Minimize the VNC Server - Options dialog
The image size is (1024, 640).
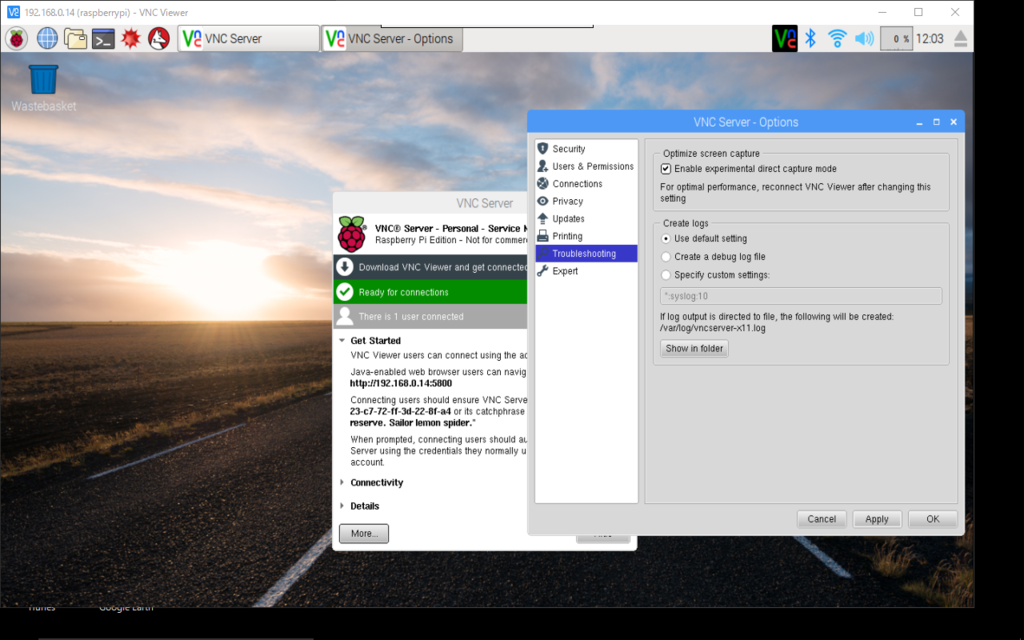click(919, 122)
